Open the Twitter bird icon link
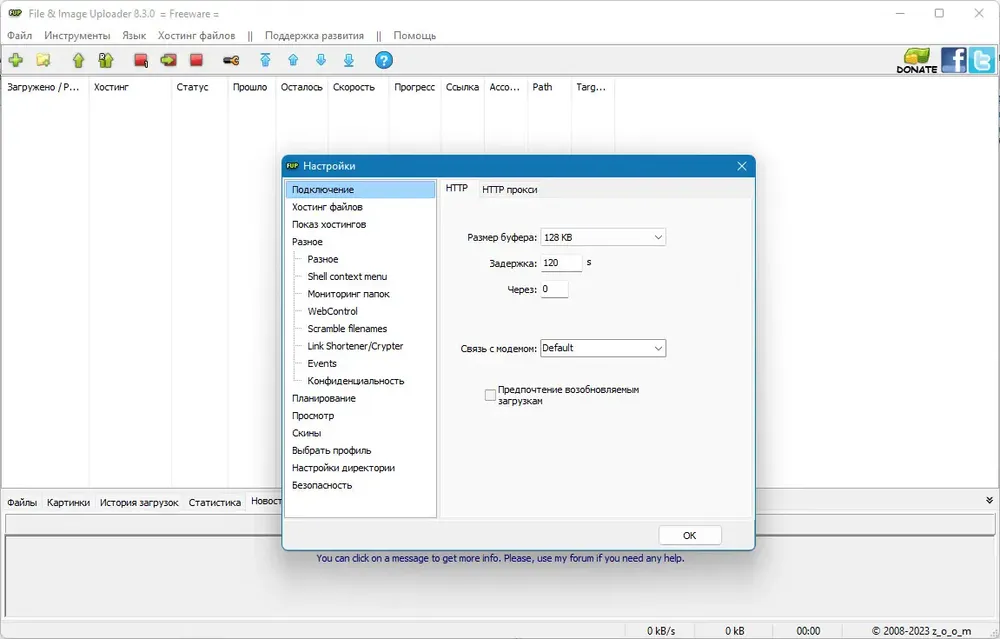 tap(982, 60)
